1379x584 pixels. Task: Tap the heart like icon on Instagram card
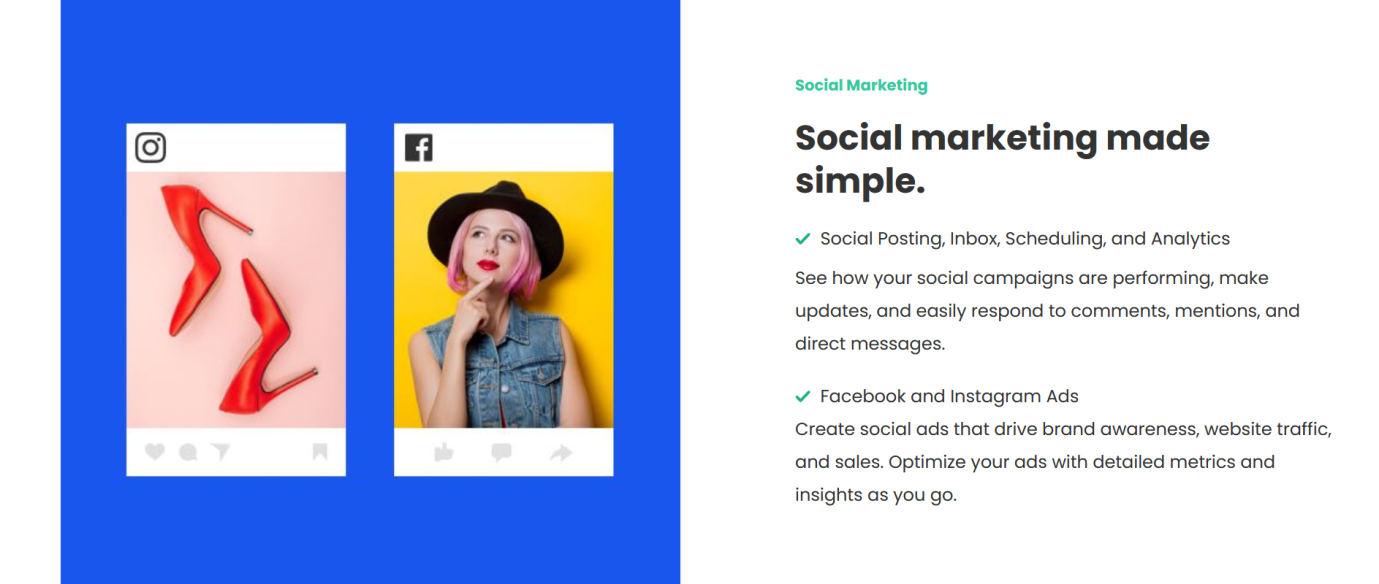[154, 452]
